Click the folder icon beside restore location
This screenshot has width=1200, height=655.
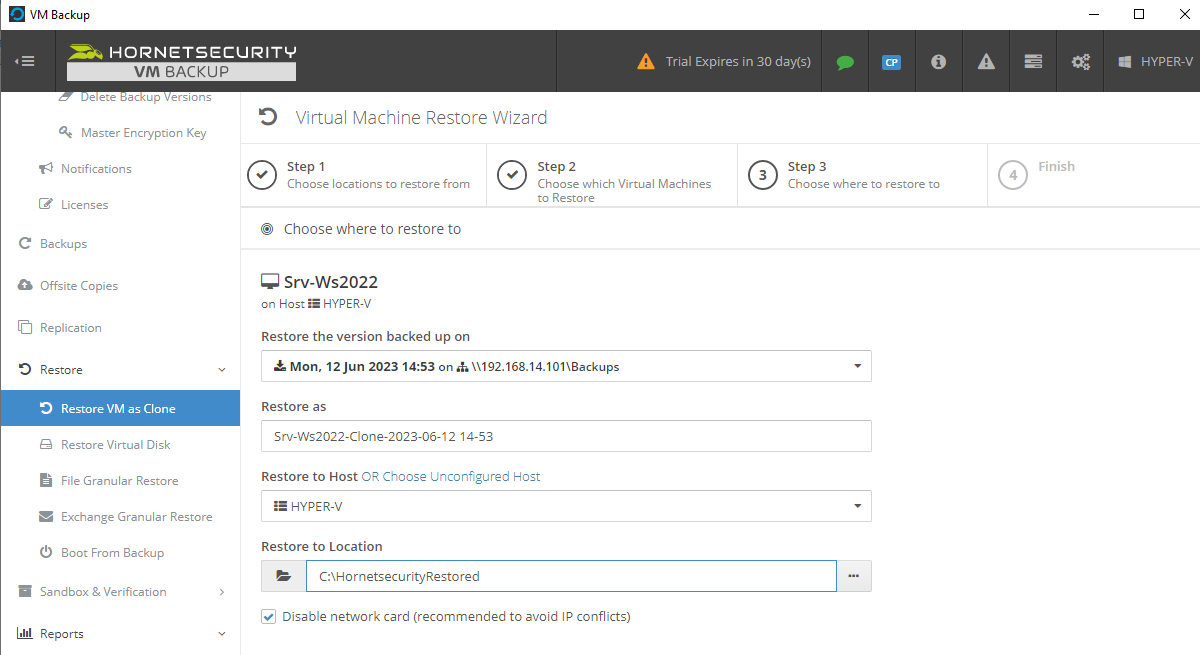point(283,576)
